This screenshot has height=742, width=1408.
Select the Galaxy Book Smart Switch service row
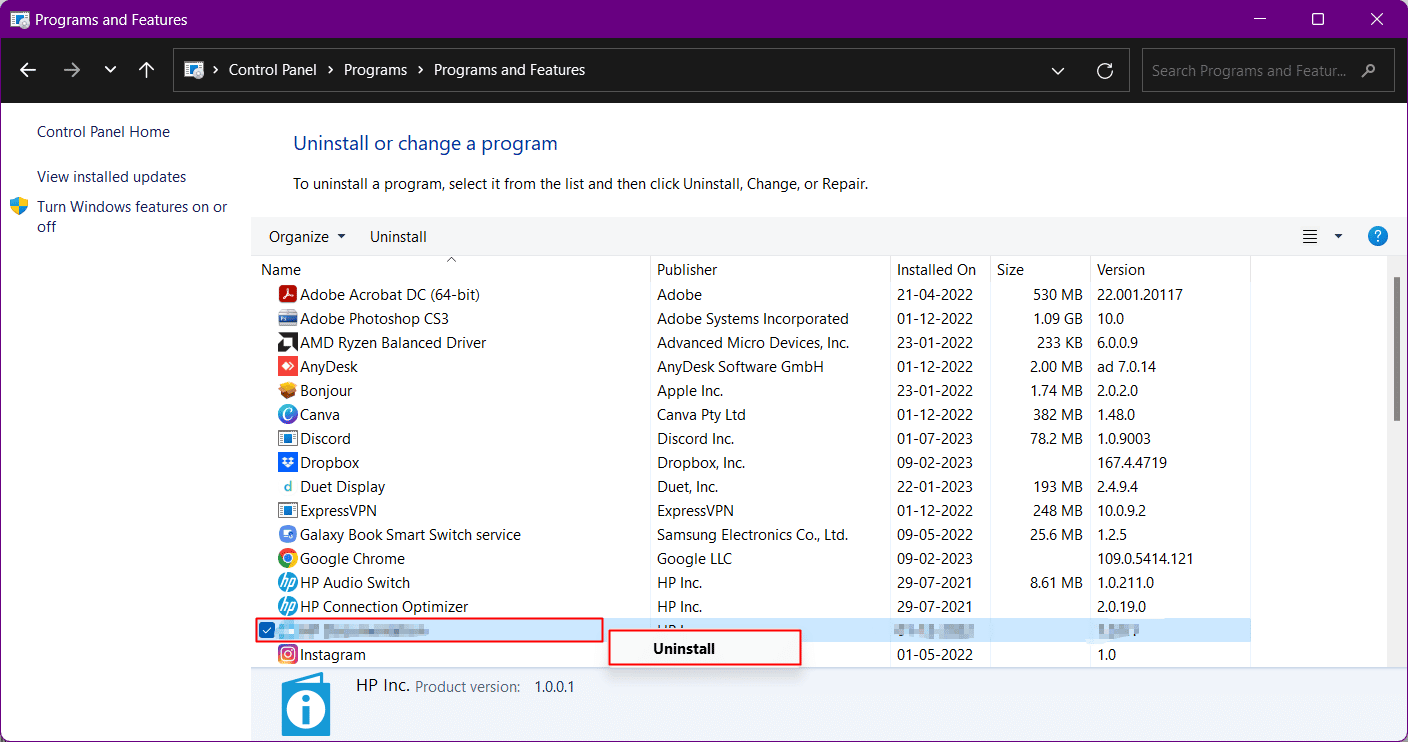[751, 535]
